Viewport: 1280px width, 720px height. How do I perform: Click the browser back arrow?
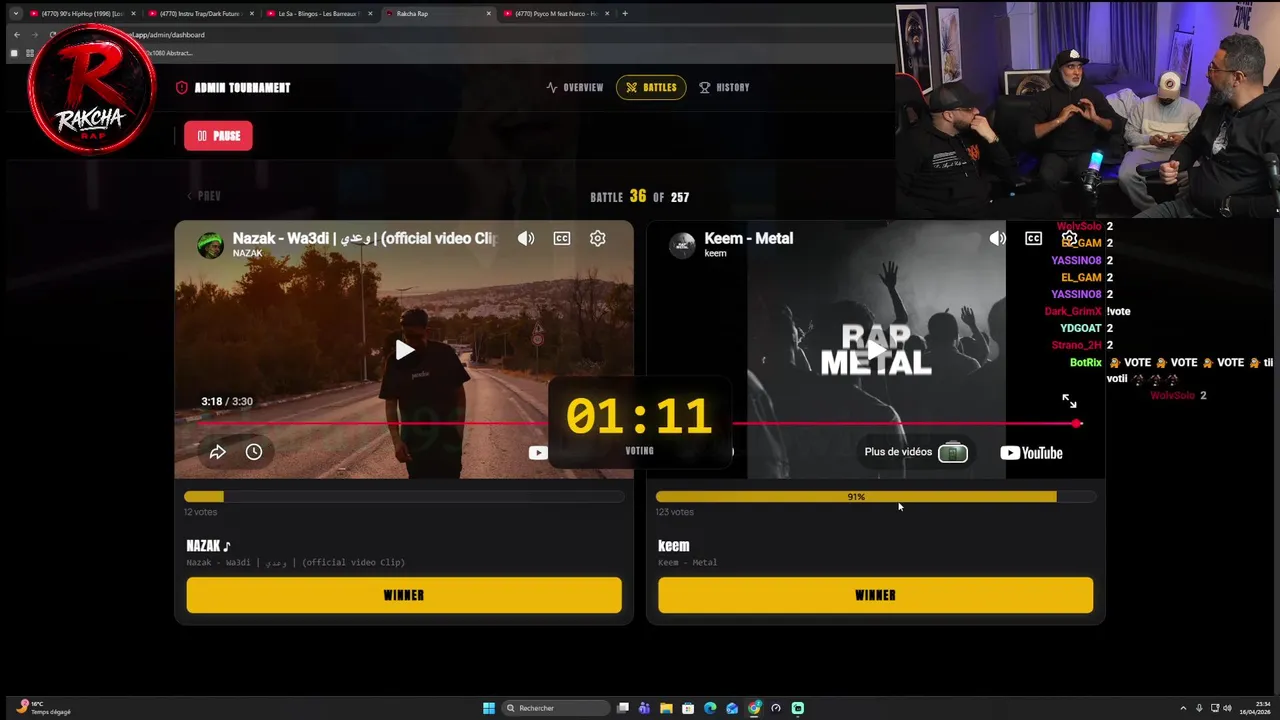17,35
